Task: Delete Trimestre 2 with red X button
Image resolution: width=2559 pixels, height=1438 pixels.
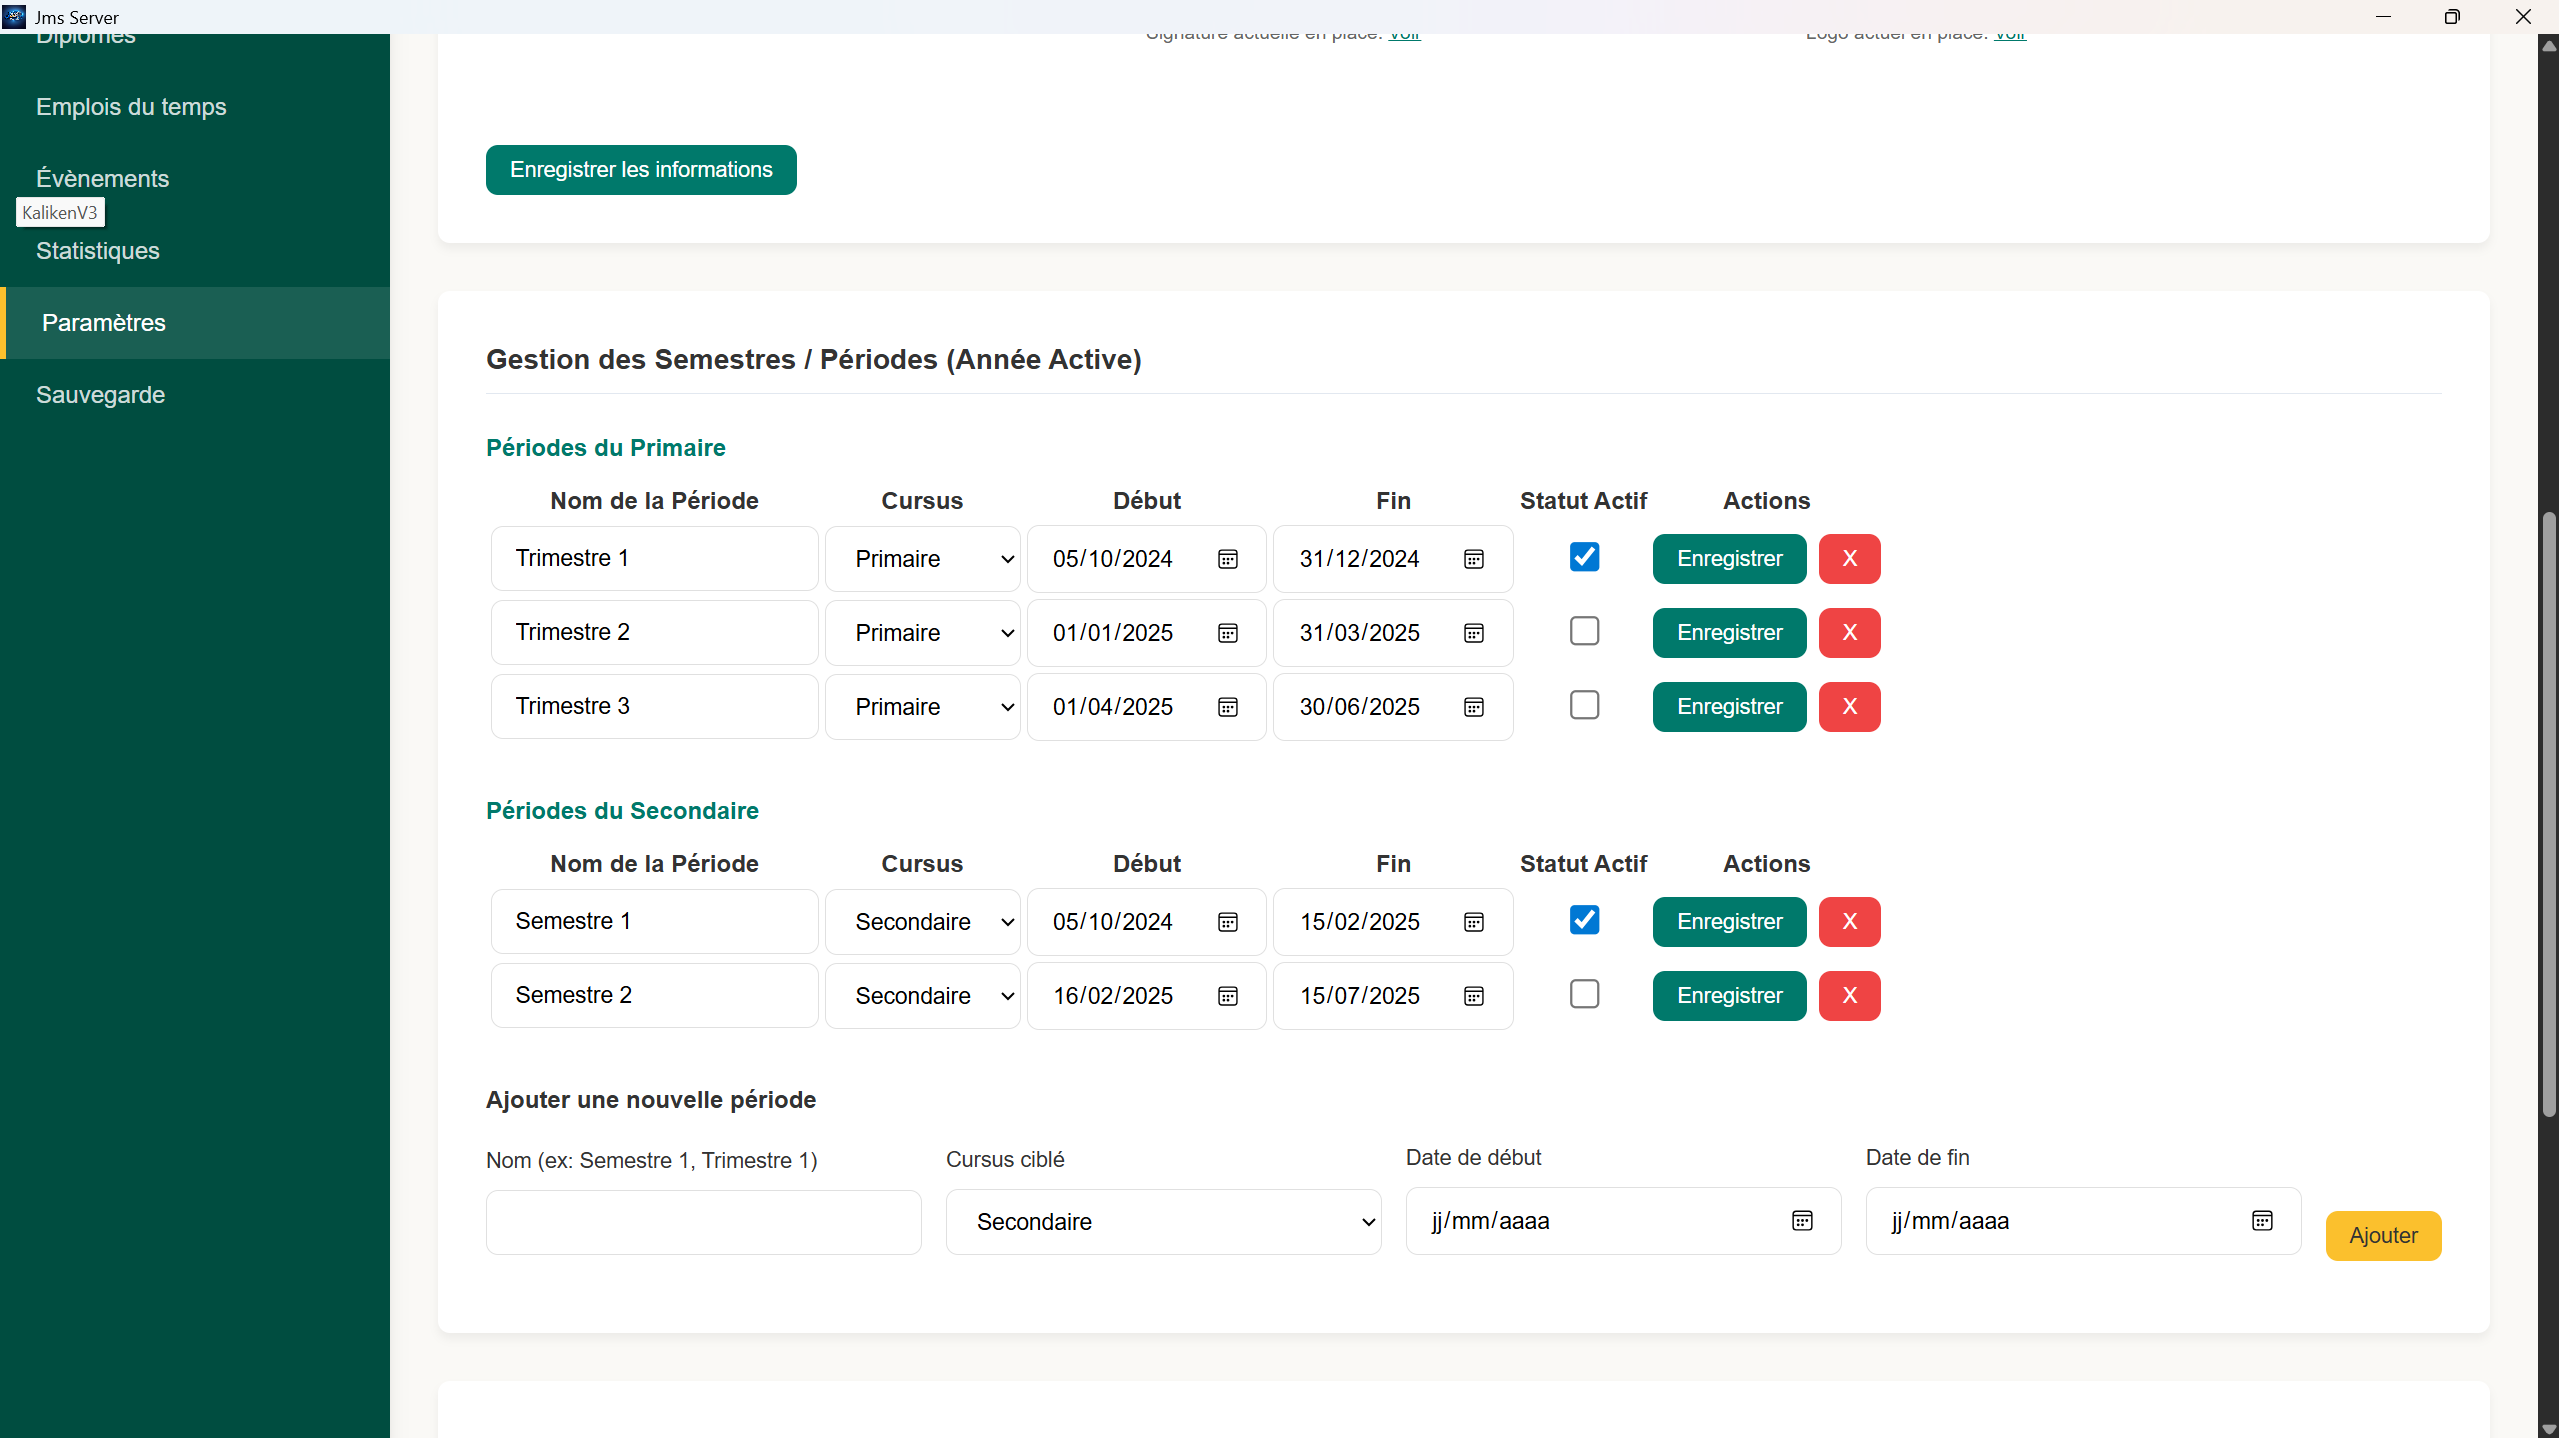Action: [x=1849, y=633]
